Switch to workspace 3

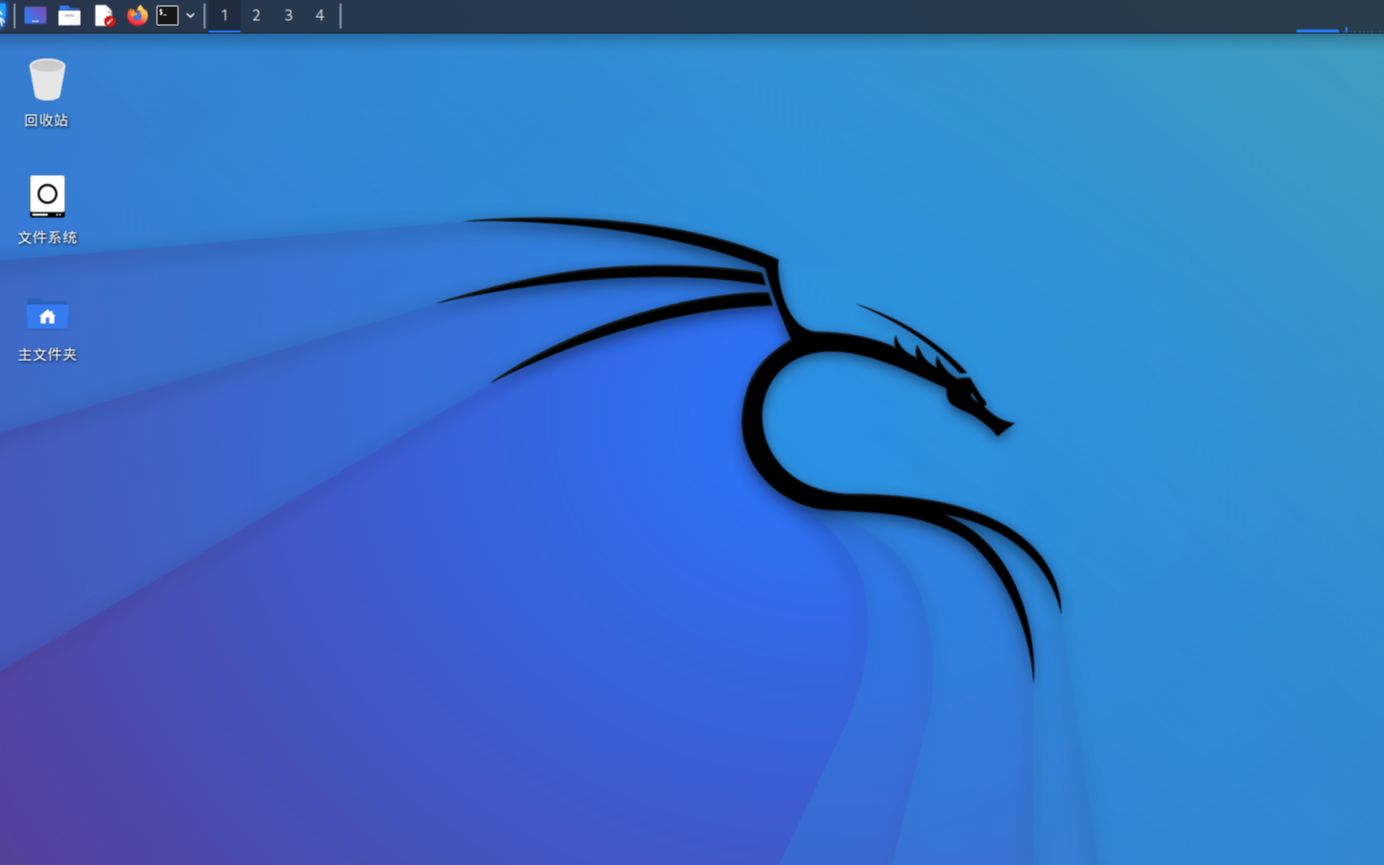[x=288, y=15]
